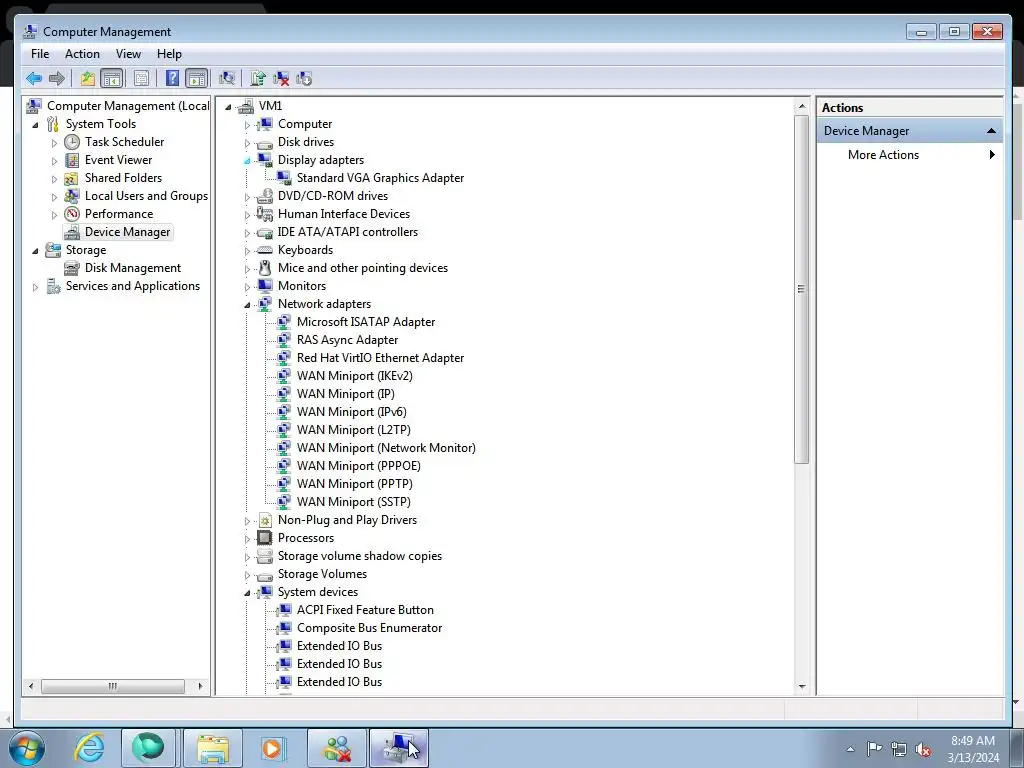
Task: Select ACPI Fixed Feature Button device
Action: click(365, 610)
